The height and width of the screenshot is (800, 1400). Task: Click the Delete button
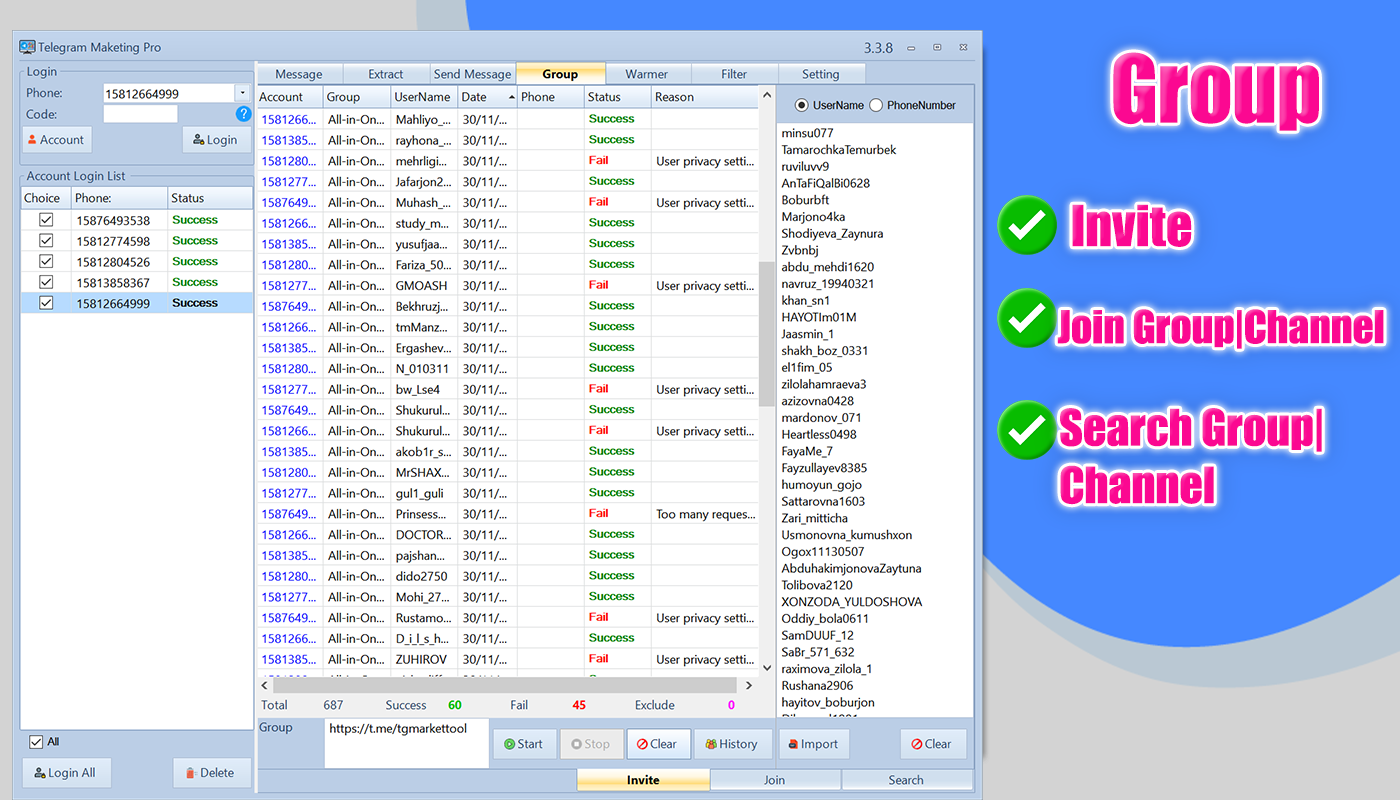pyautogui.click(x=211, y=773)
